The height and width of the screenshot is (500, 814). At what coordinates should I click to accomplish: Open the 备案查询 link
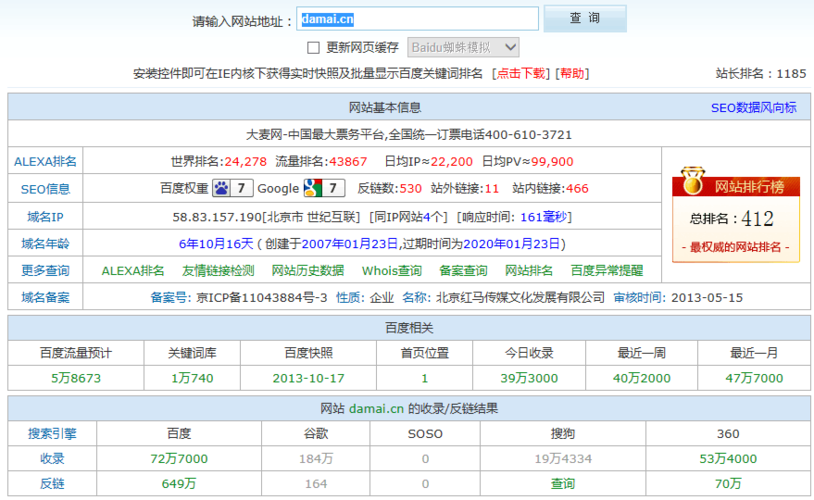click(463, 271)
